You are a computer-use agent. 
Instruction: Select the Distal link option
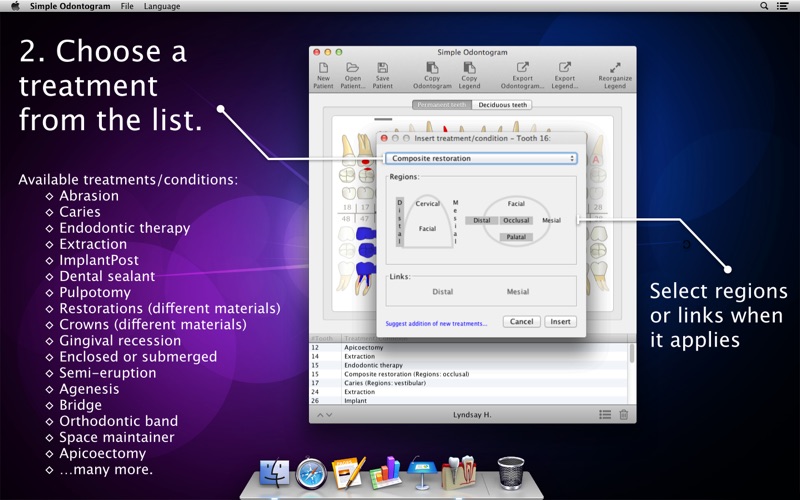[x=442, y=292]
